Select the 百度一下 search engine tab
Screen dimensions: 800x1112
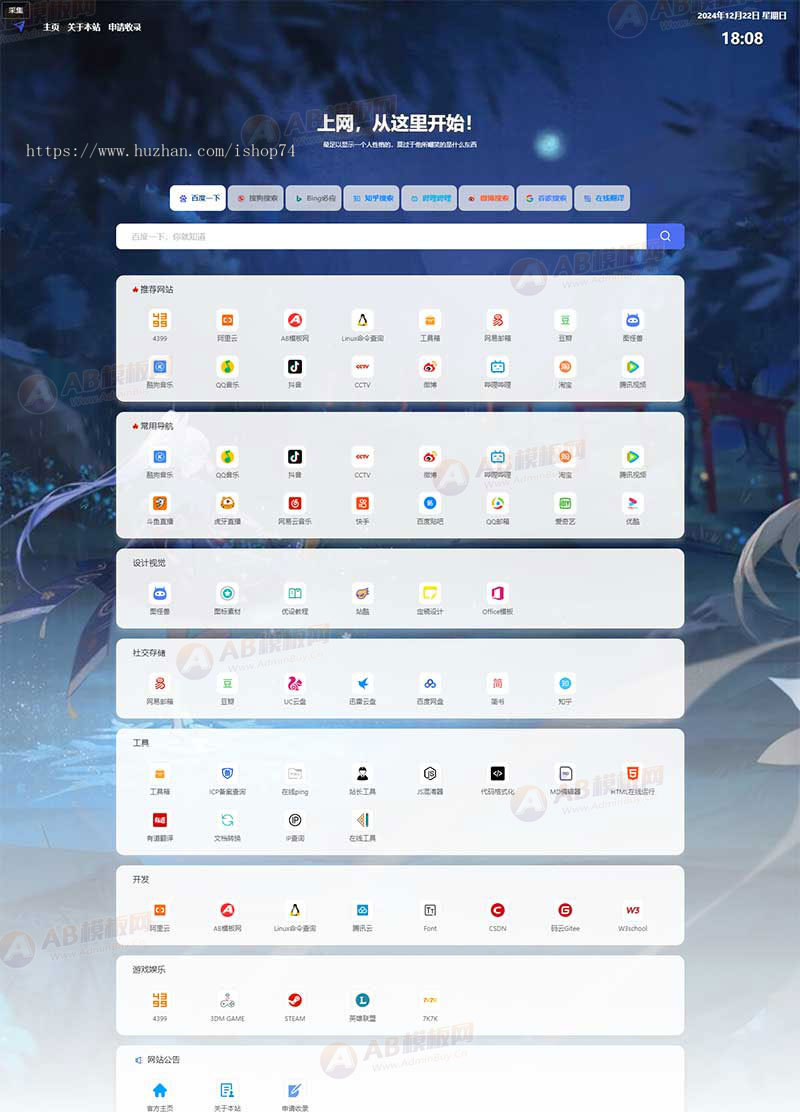tap(198, 199)
